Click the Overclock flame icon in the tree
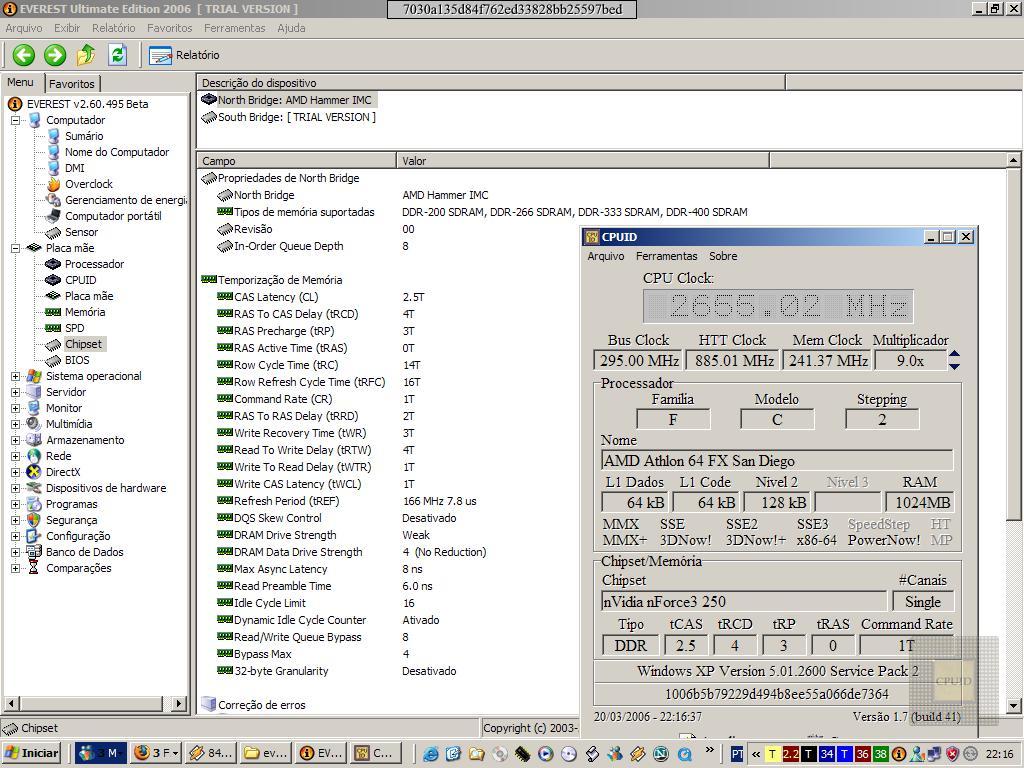 coord(54,184)
